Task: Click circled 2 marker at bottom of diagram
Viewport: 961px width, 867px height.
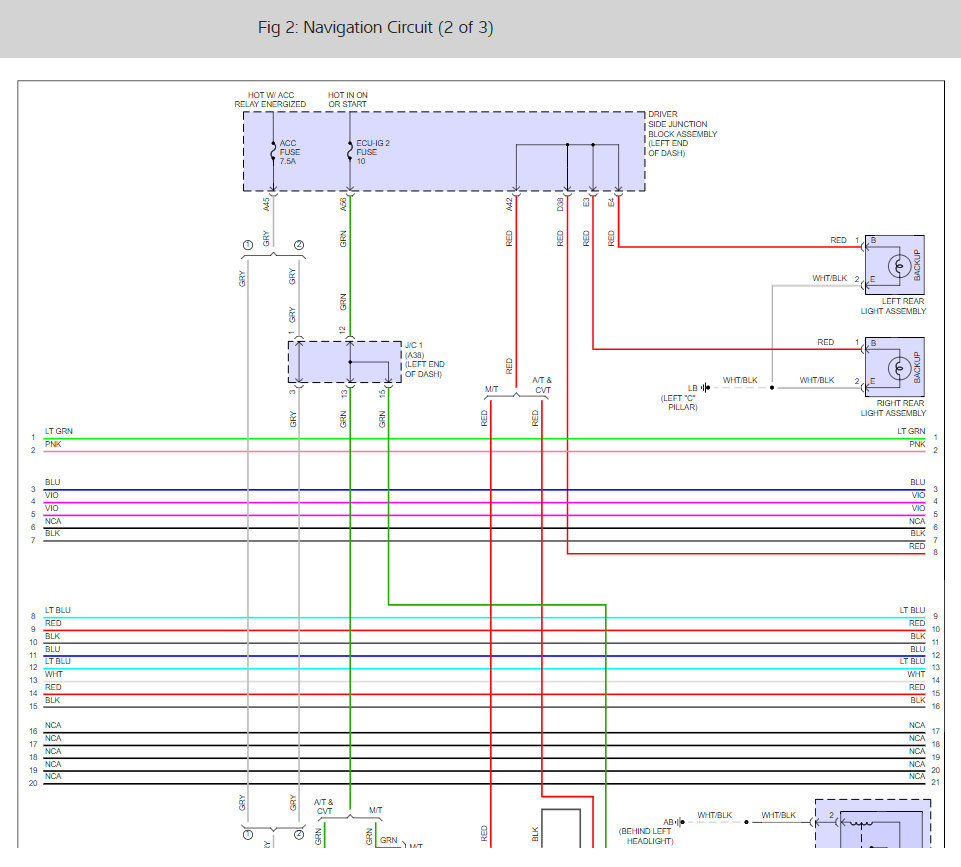Action: click(299, 835)
